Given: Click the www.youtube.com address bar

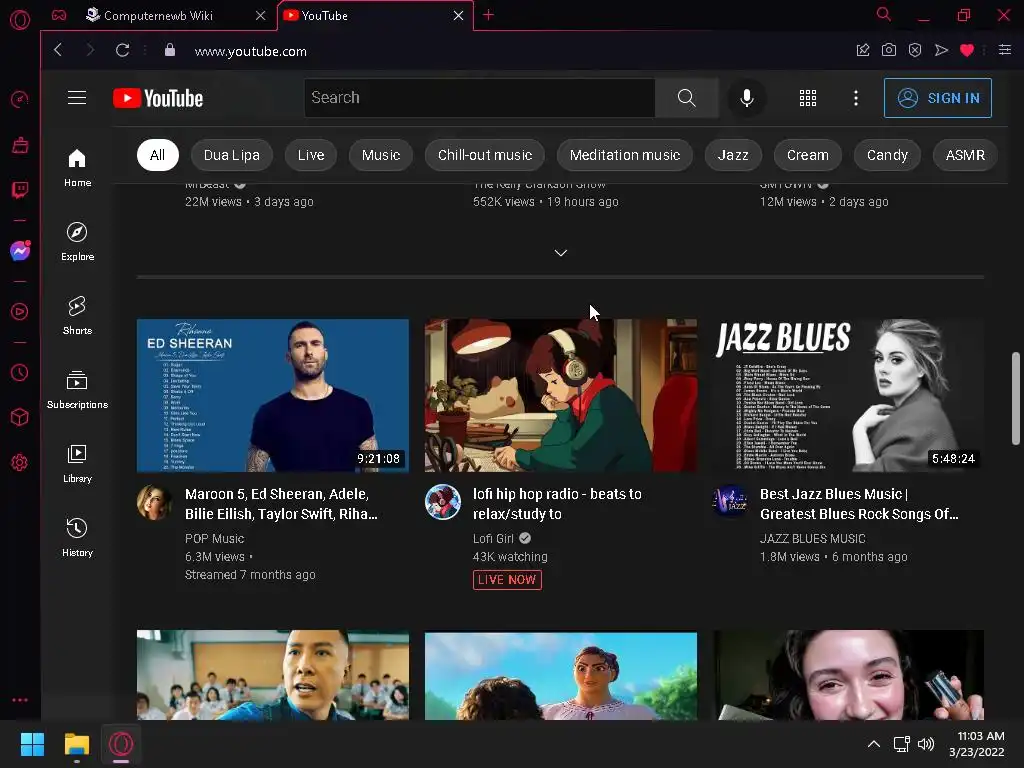Looking at the screenshot, I should point(250,51).
